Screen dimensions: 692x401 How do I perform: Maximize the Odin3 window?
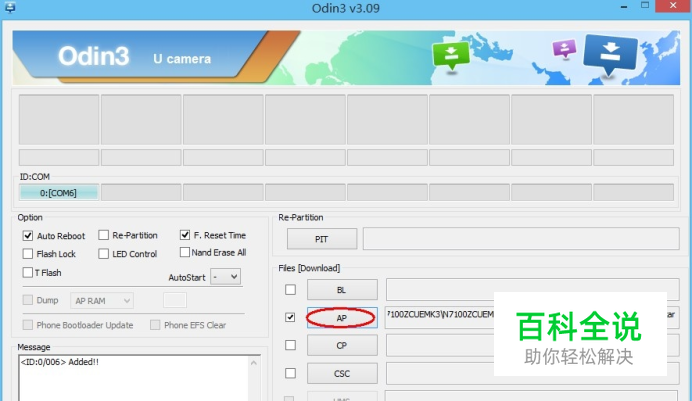645,6
